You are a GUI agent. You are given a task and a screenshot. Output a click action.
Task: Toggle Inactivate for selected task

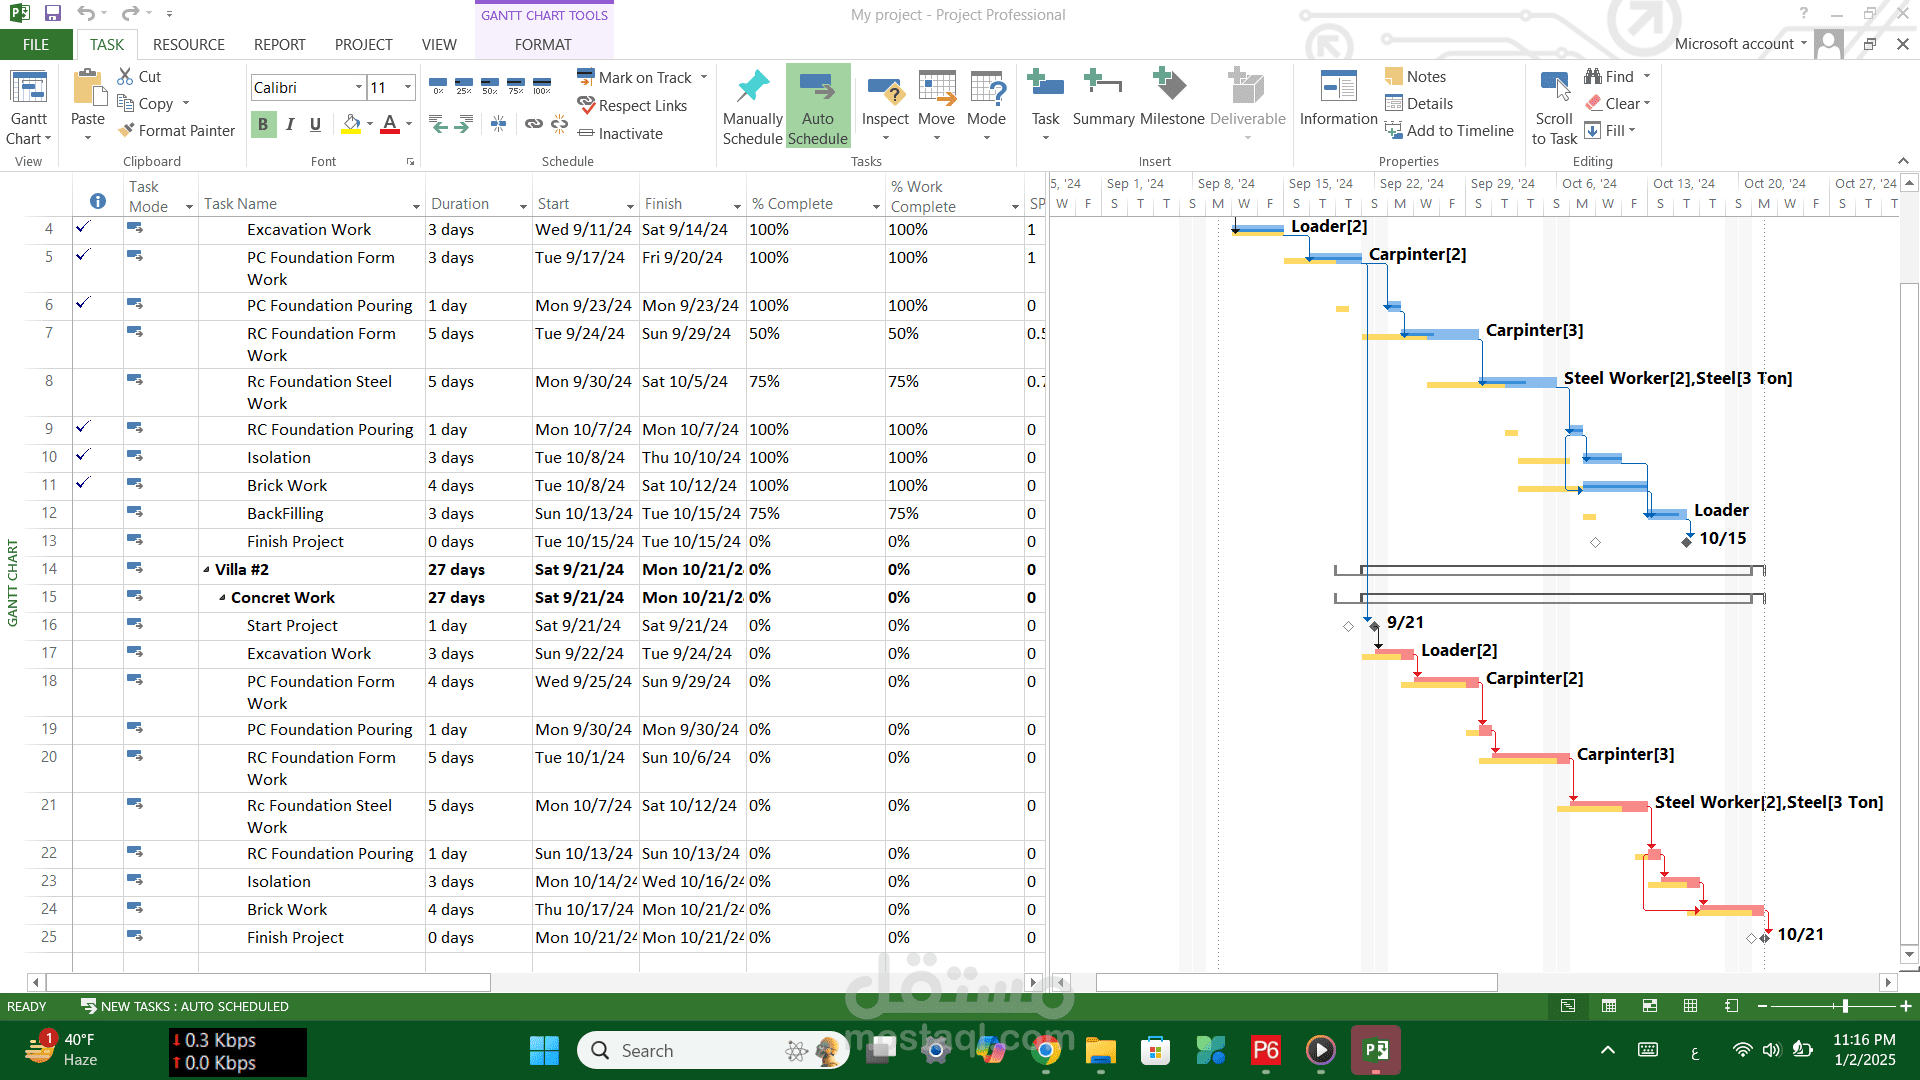[x=620, y=133]
